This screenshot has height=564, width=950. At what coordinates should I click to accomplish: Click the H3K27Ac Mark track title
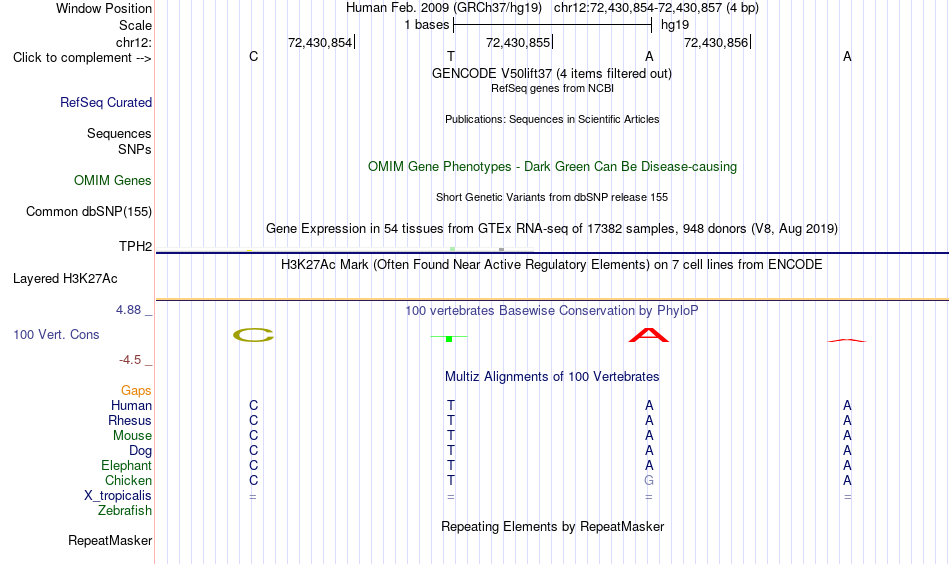552,265
